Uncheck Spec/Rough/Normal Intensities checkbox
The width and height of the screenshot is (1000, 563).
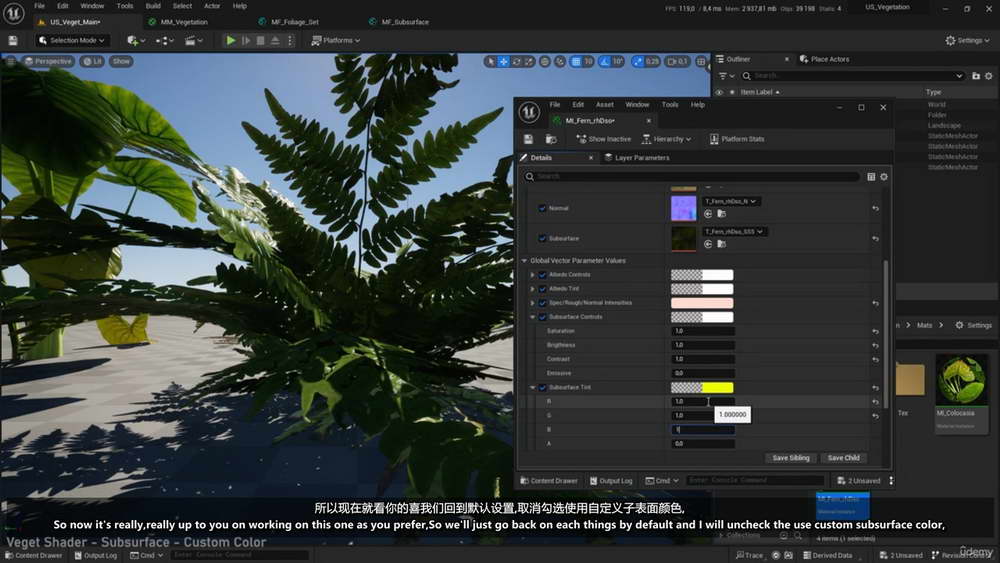pyautogui.click(x=543, y=303)
